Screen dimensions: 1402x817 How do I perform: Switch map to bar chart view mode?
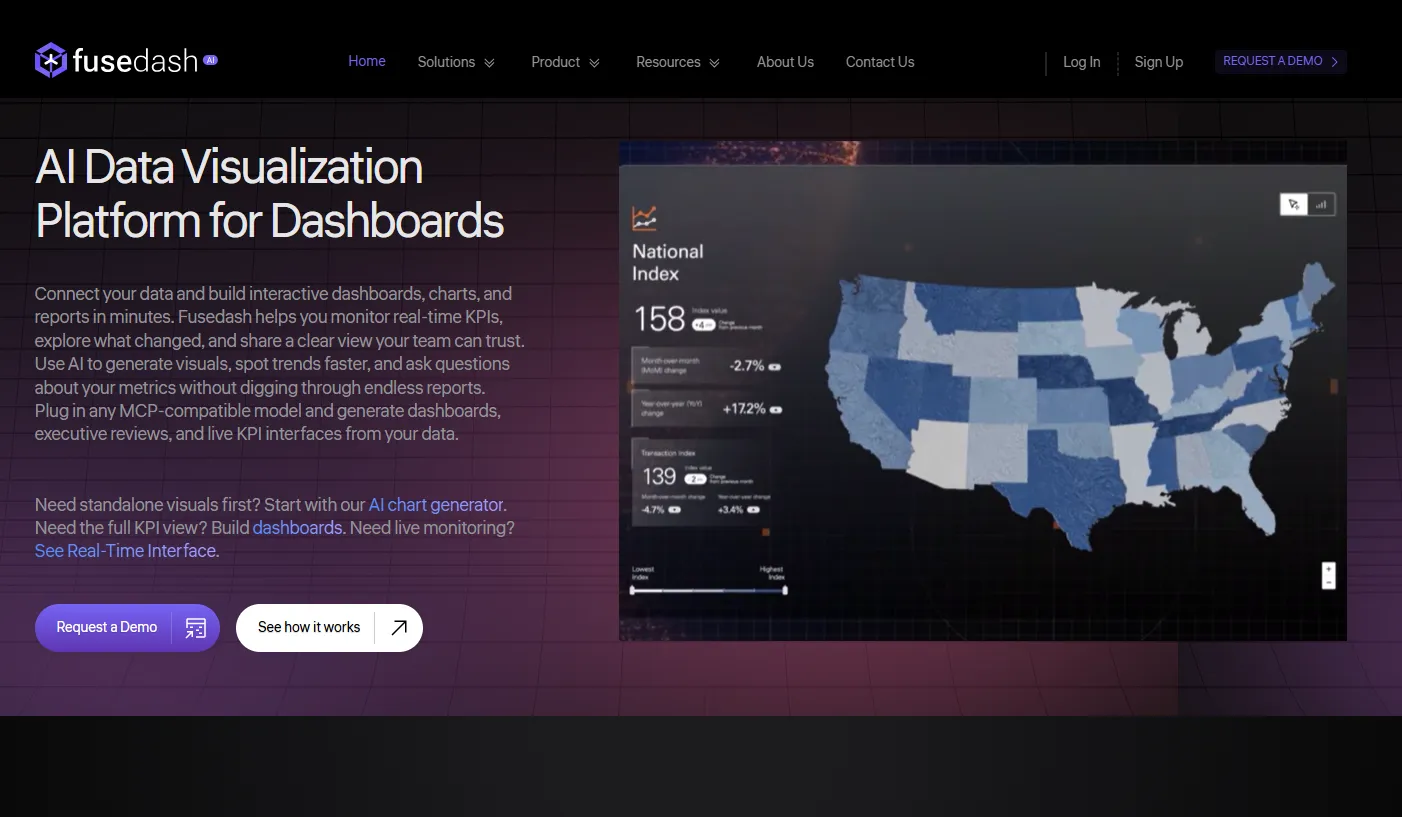point(1321,204)
